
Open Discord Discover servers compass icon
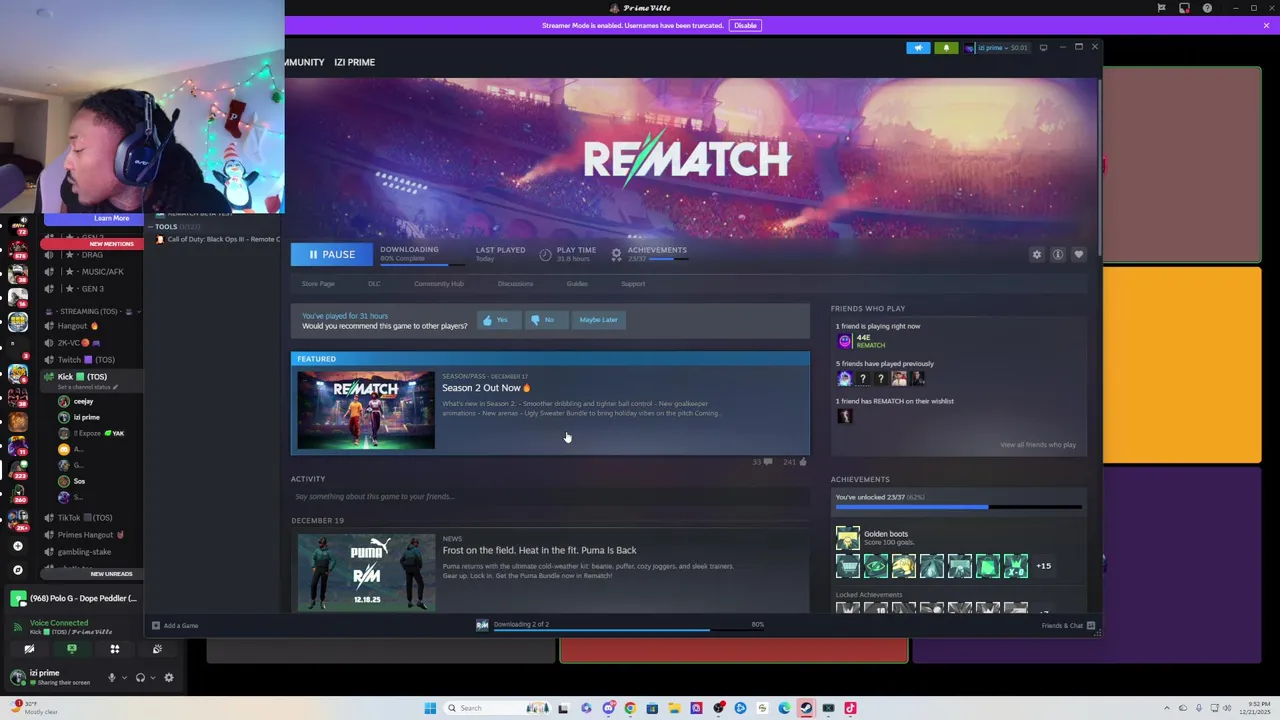17,570
